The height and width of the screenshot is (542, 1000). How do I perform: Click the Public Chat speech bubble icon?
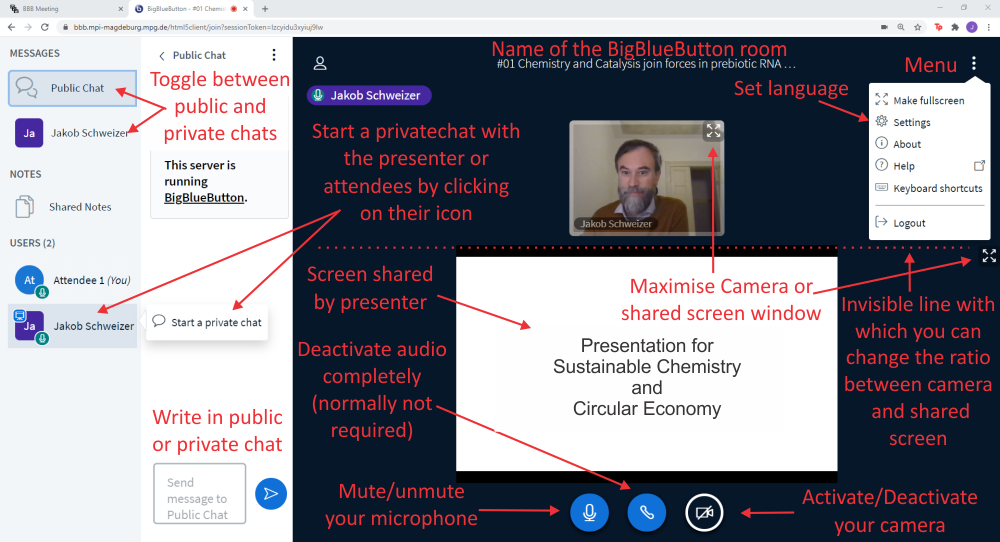(x=27, y=87)
